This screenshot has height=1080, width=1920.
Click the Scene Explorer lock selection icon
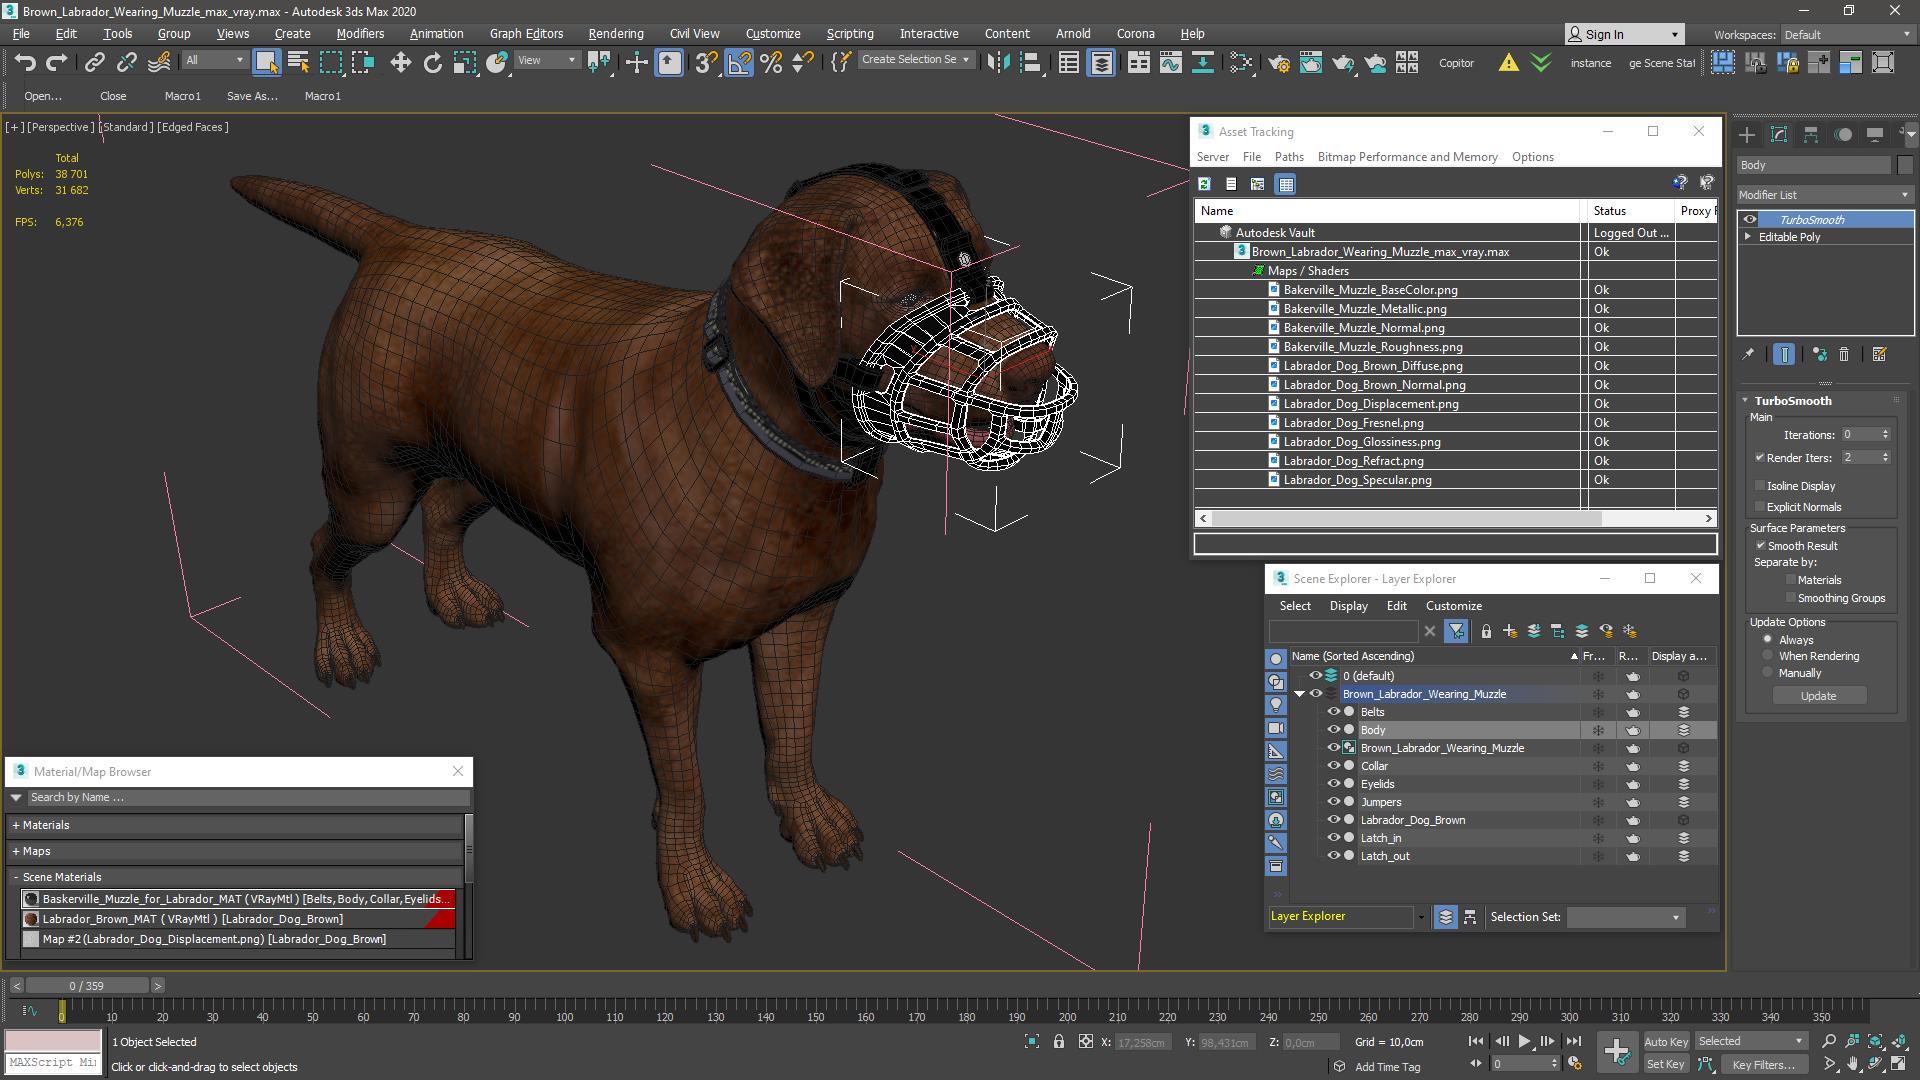pos(1486,631)
